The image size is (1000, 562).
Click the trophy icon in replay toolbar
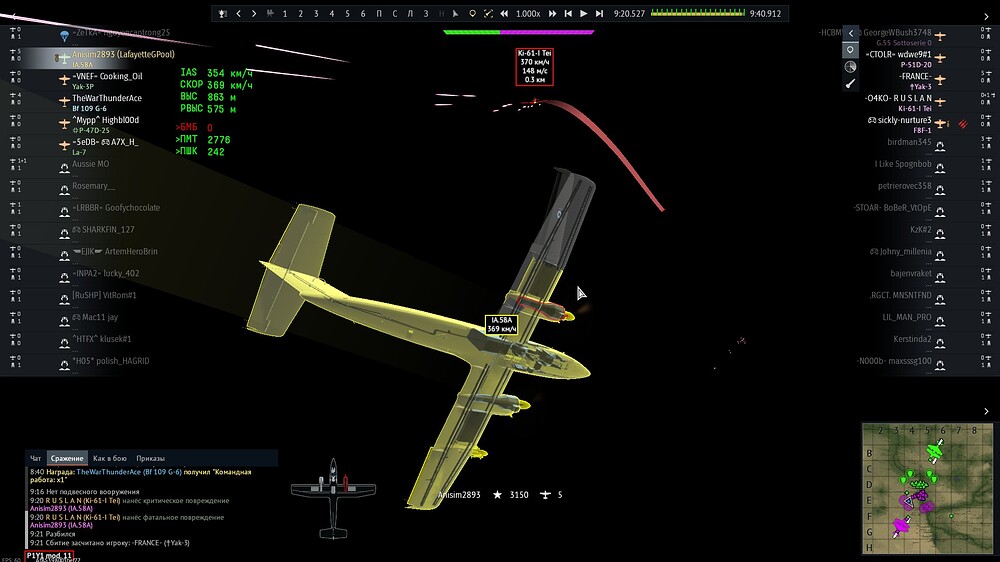[x=223, y=13]
